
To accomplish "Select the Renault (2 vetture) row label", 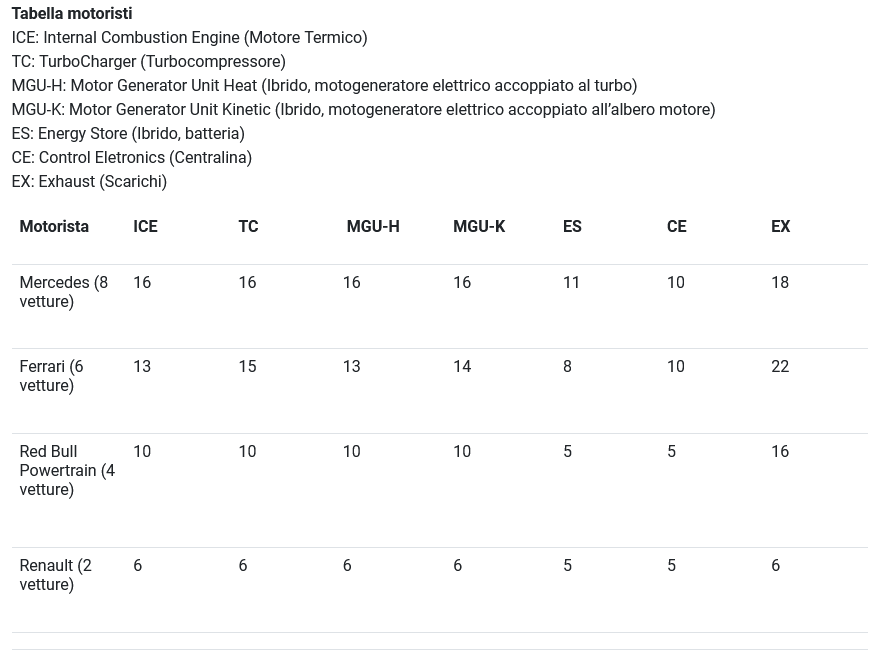I will [55, 575].
